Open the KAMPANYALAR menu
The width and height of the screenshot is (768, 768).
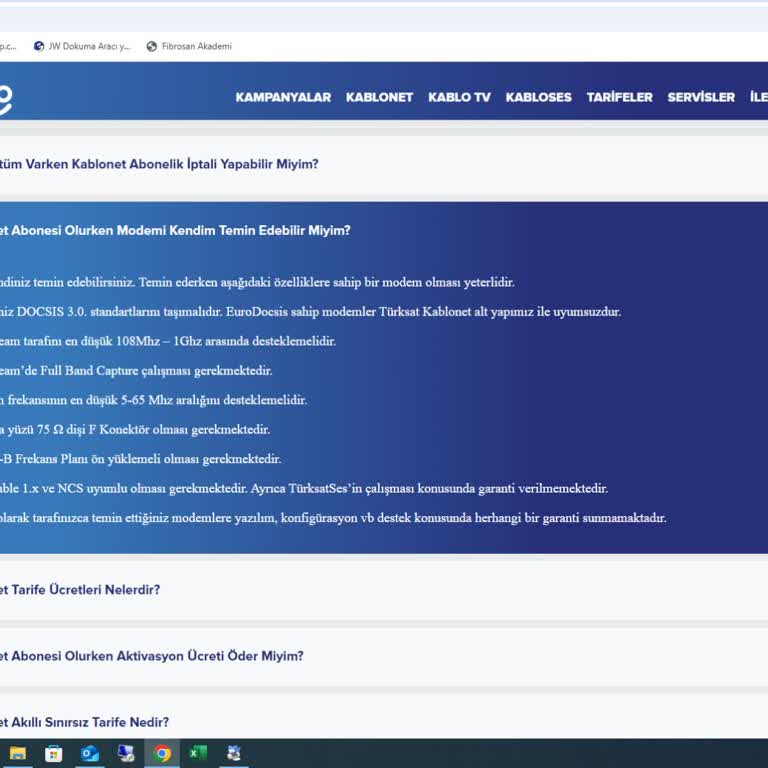coord(283,97)
